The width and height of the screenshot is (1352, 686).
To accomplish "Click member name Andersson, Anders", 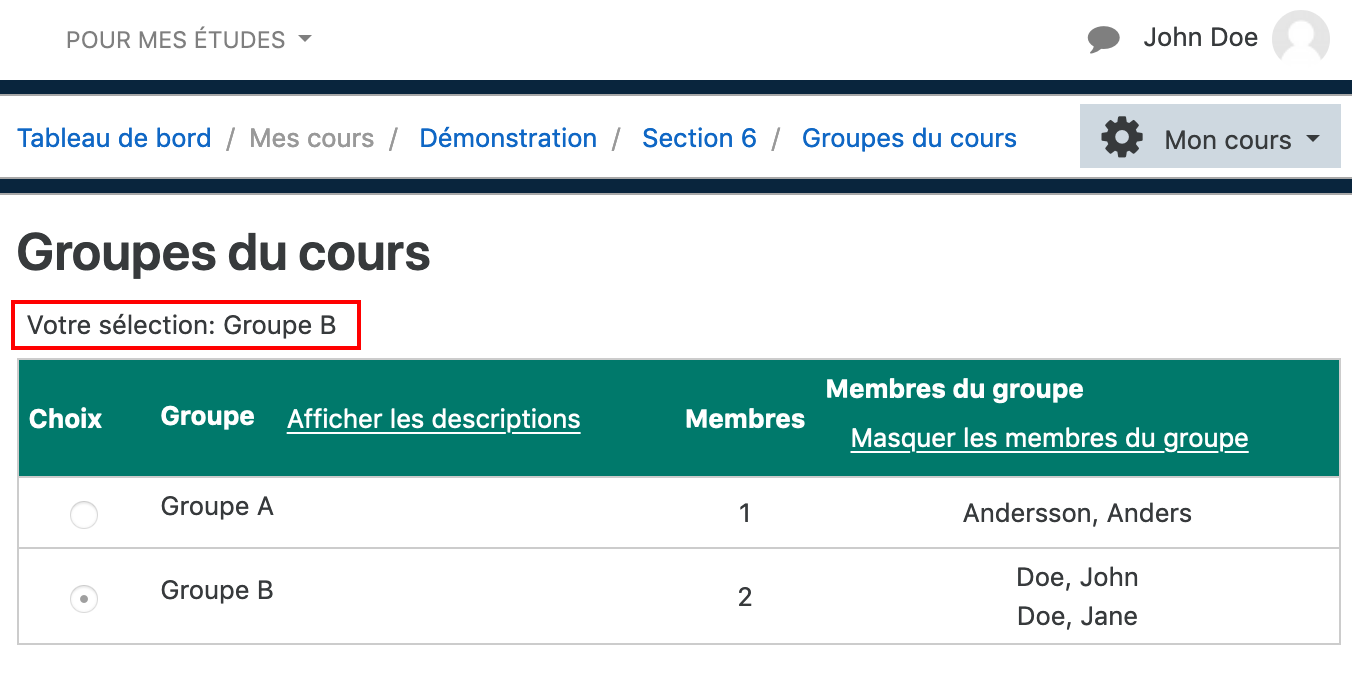I will (1077, 514).
